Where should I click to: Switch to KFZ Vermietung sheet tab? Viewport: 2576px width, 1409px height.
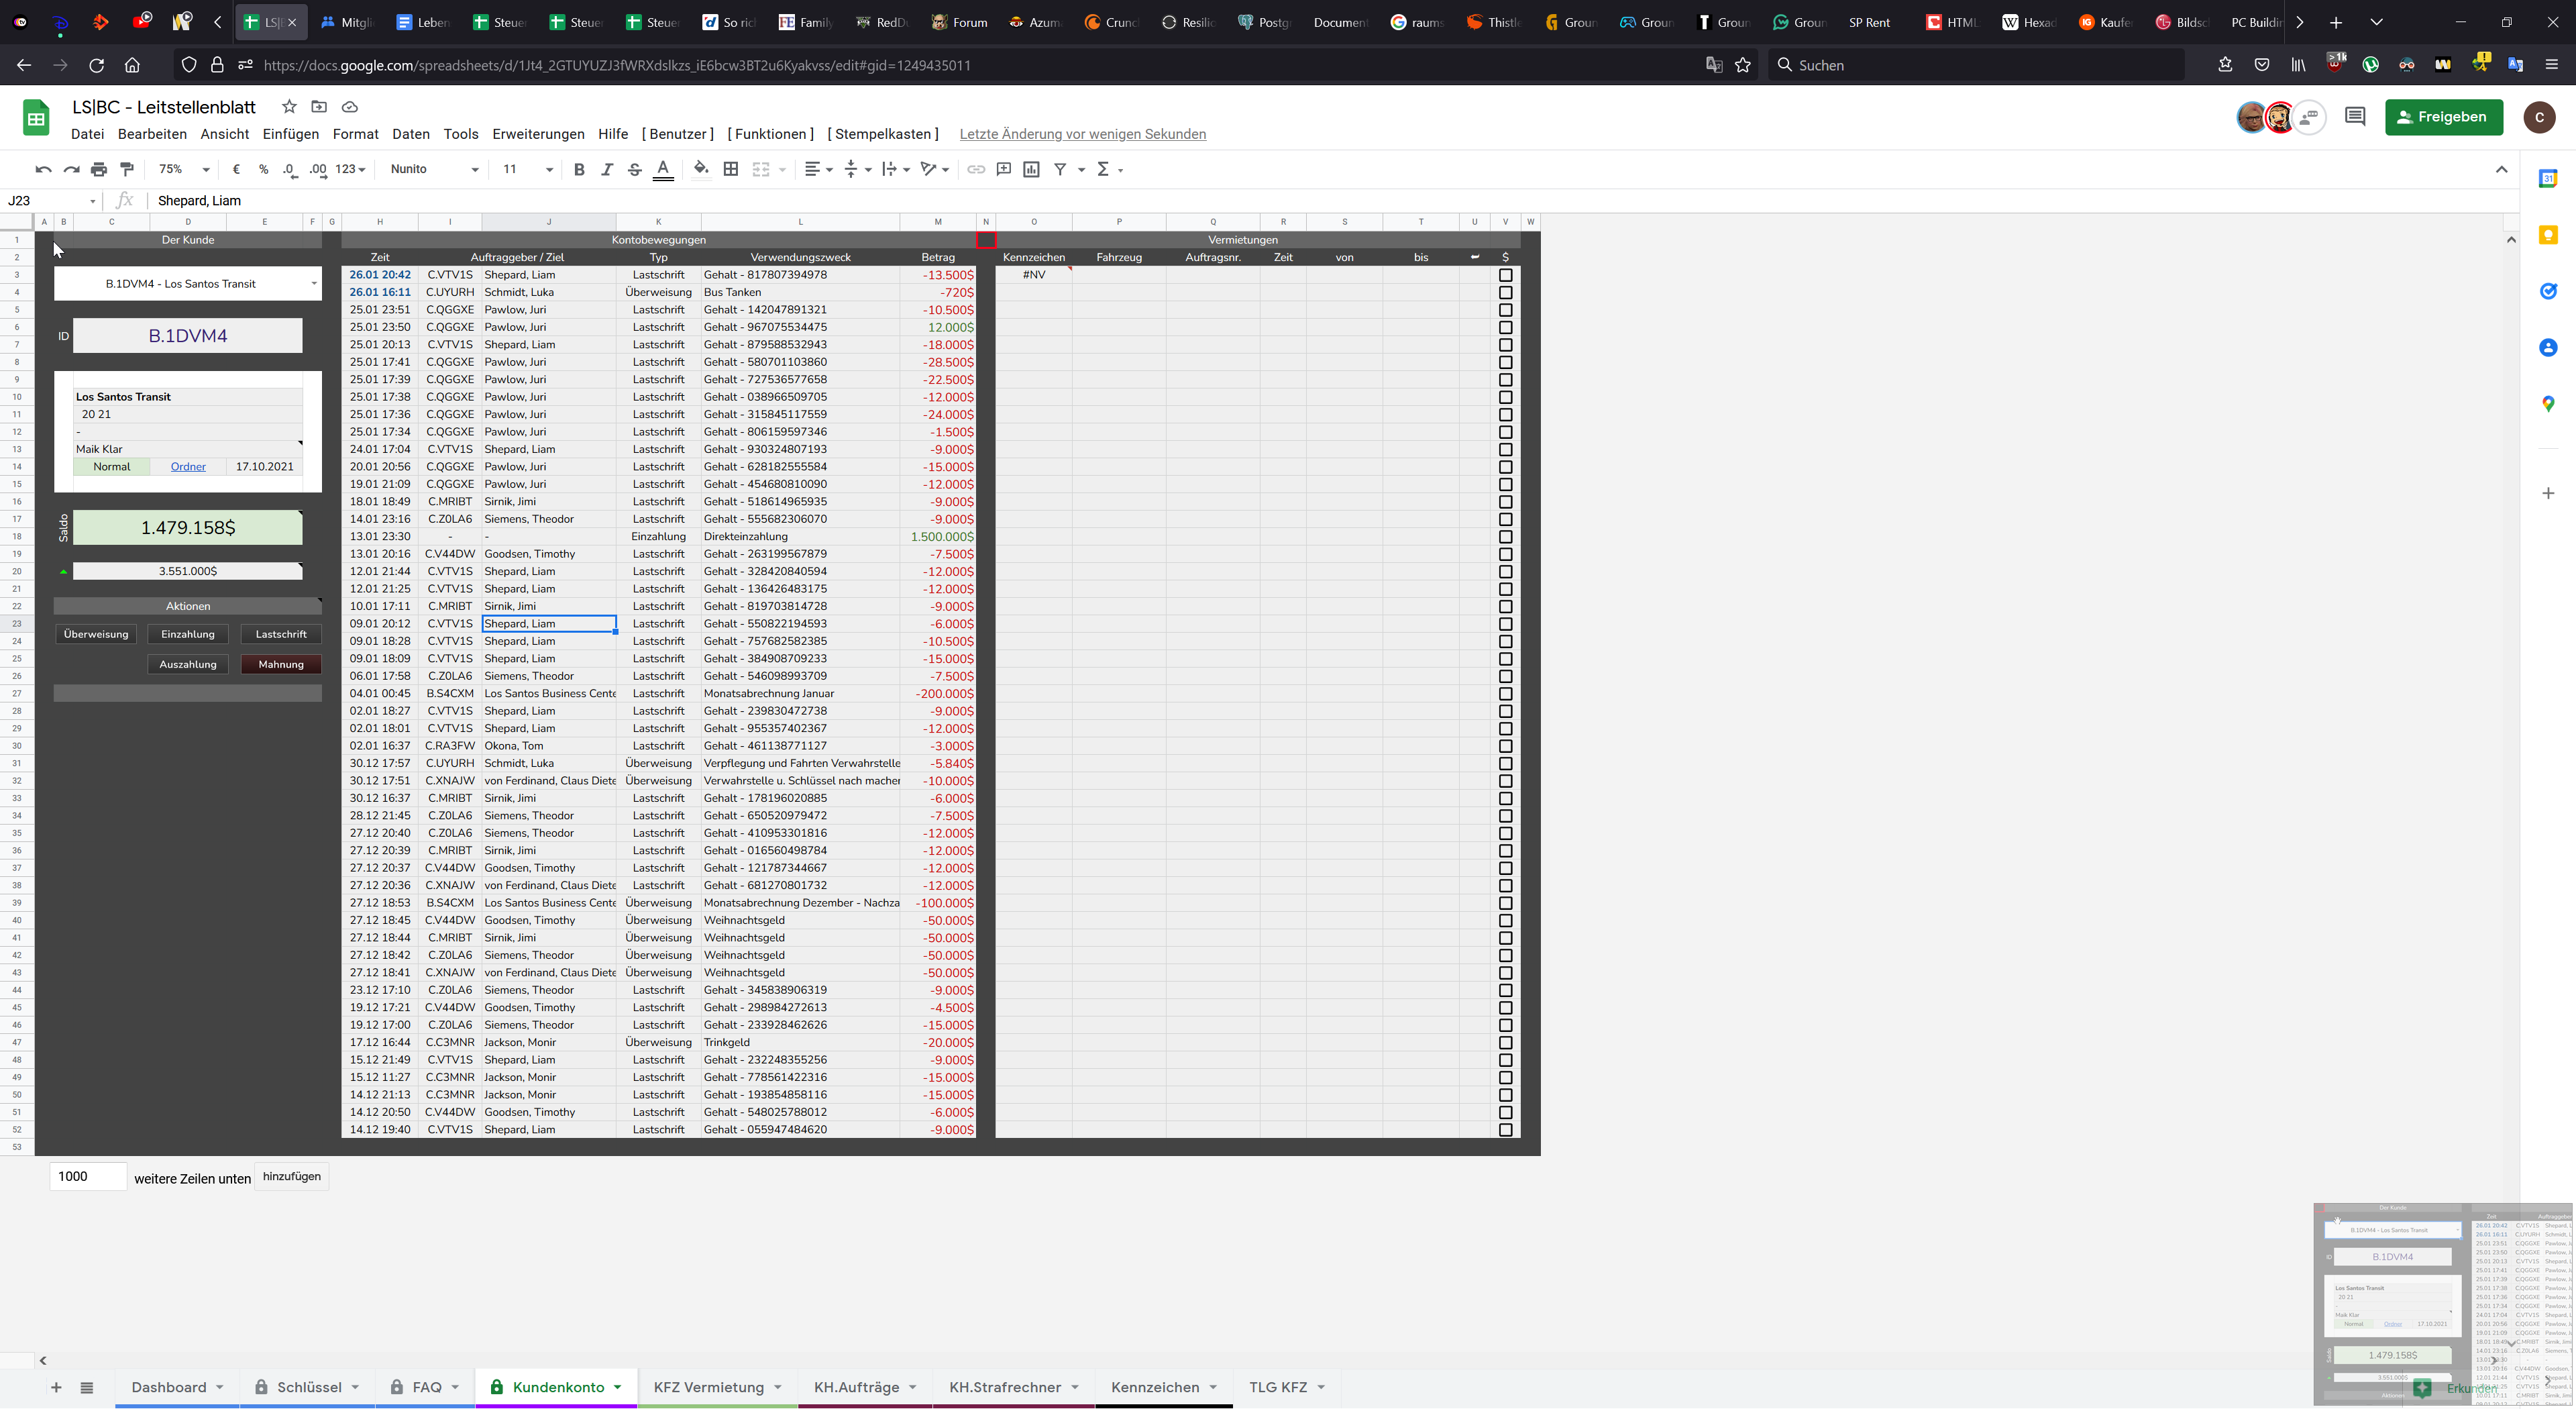[708, 1387]
